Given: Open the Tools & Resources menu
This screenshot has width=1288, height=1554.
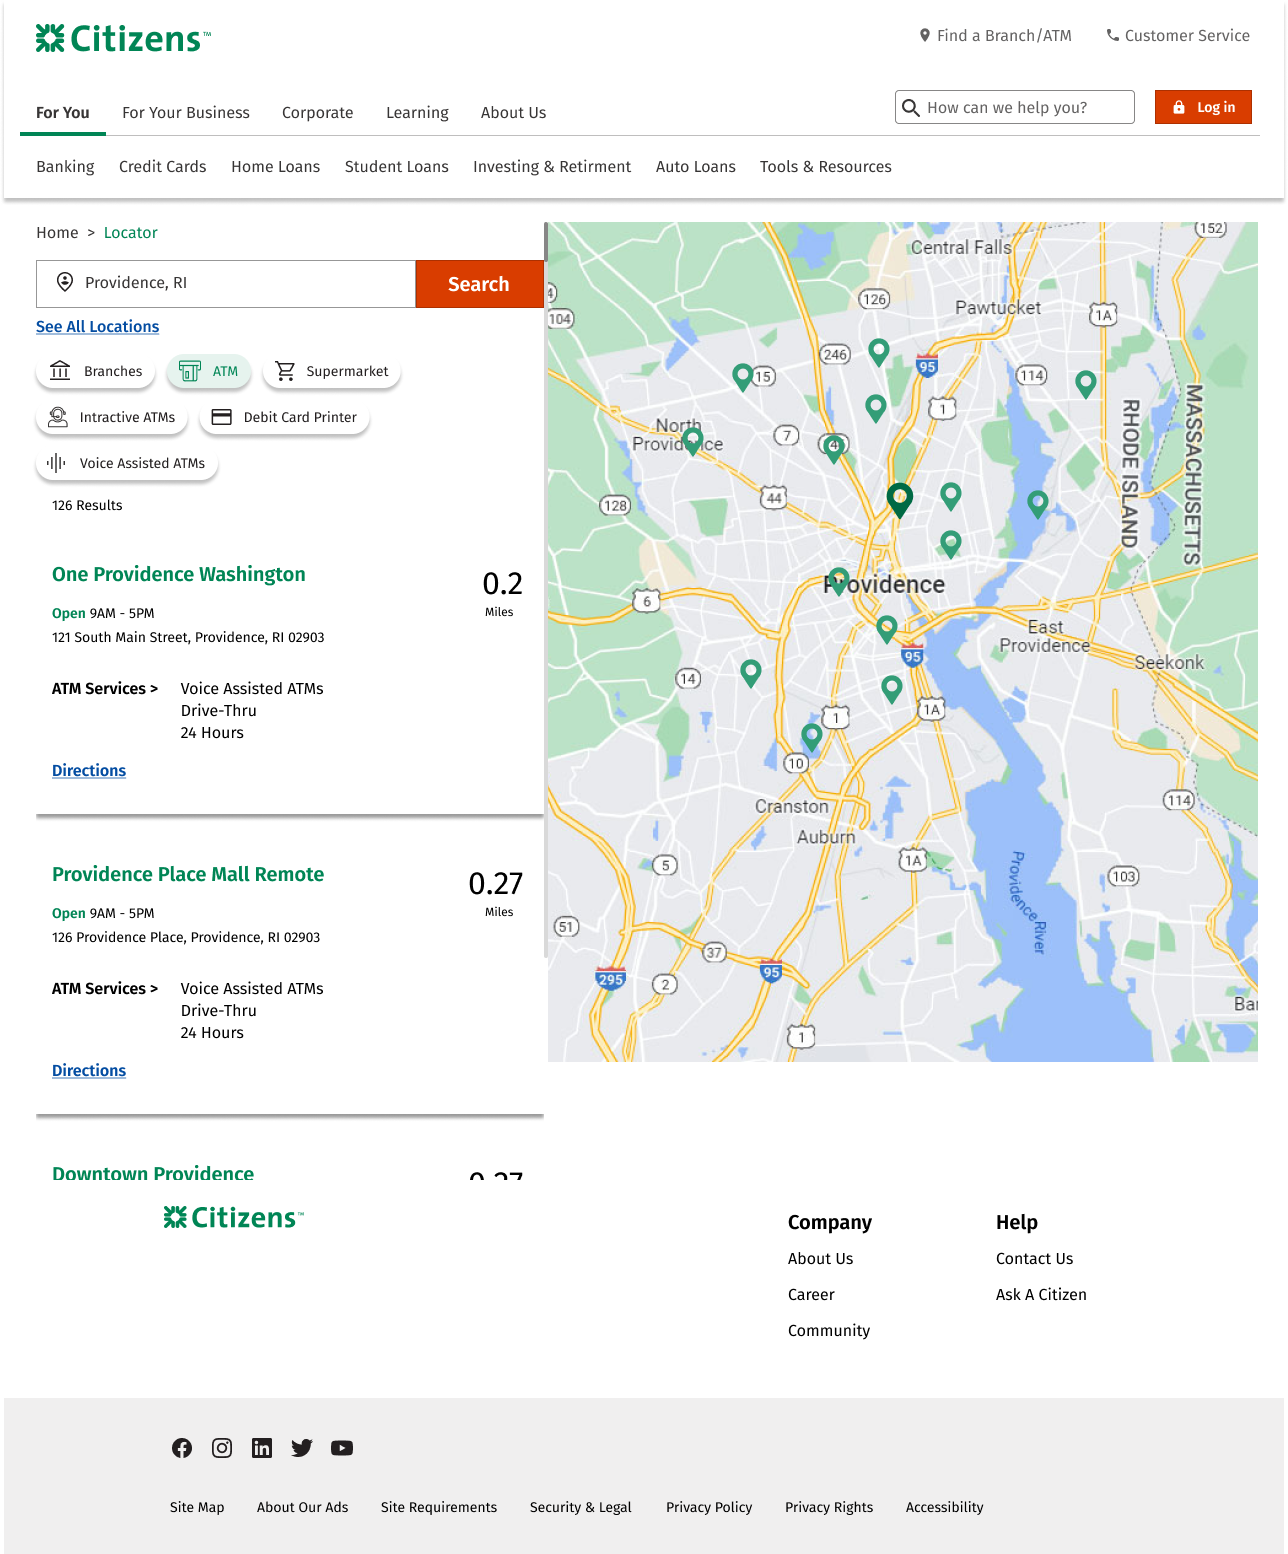Looking at the screenshot, I should pos(825,167).
